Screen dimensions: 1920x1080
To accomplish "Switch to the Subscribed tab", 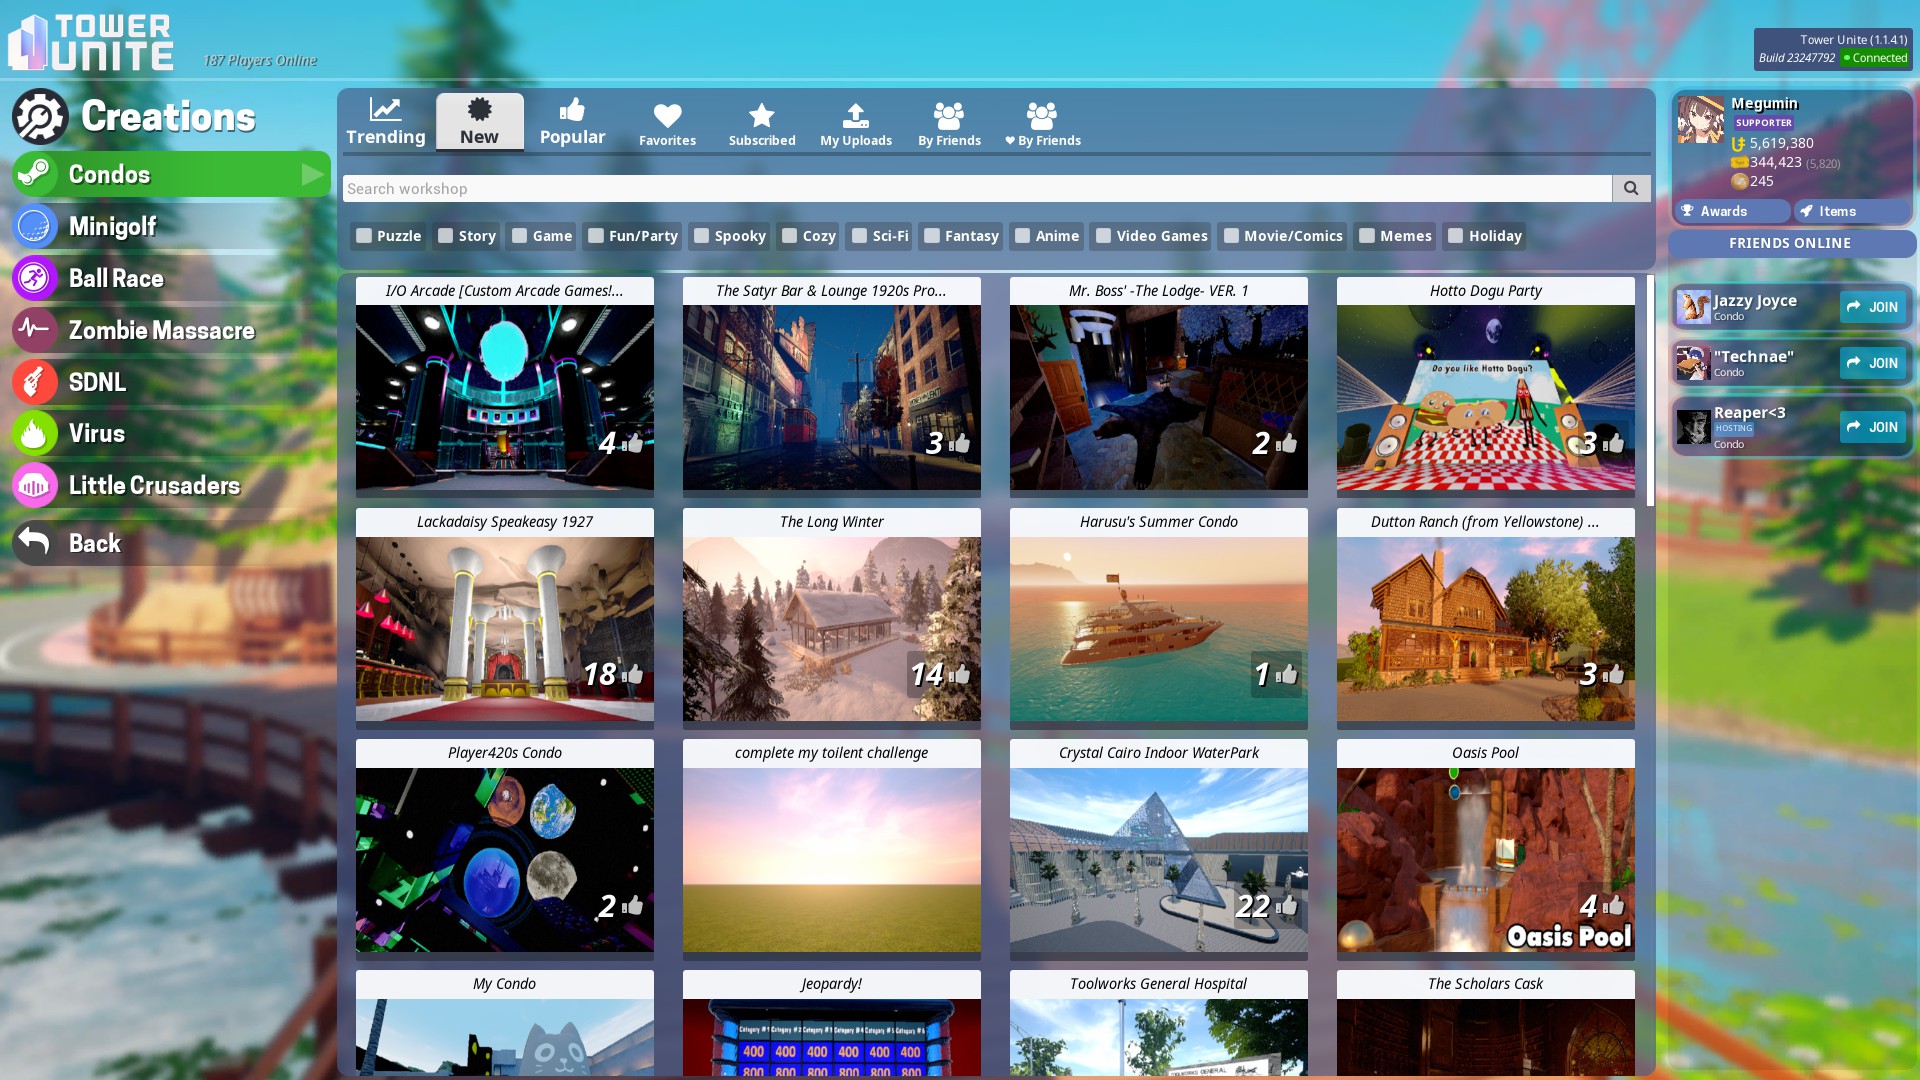I will coord(762,124).
